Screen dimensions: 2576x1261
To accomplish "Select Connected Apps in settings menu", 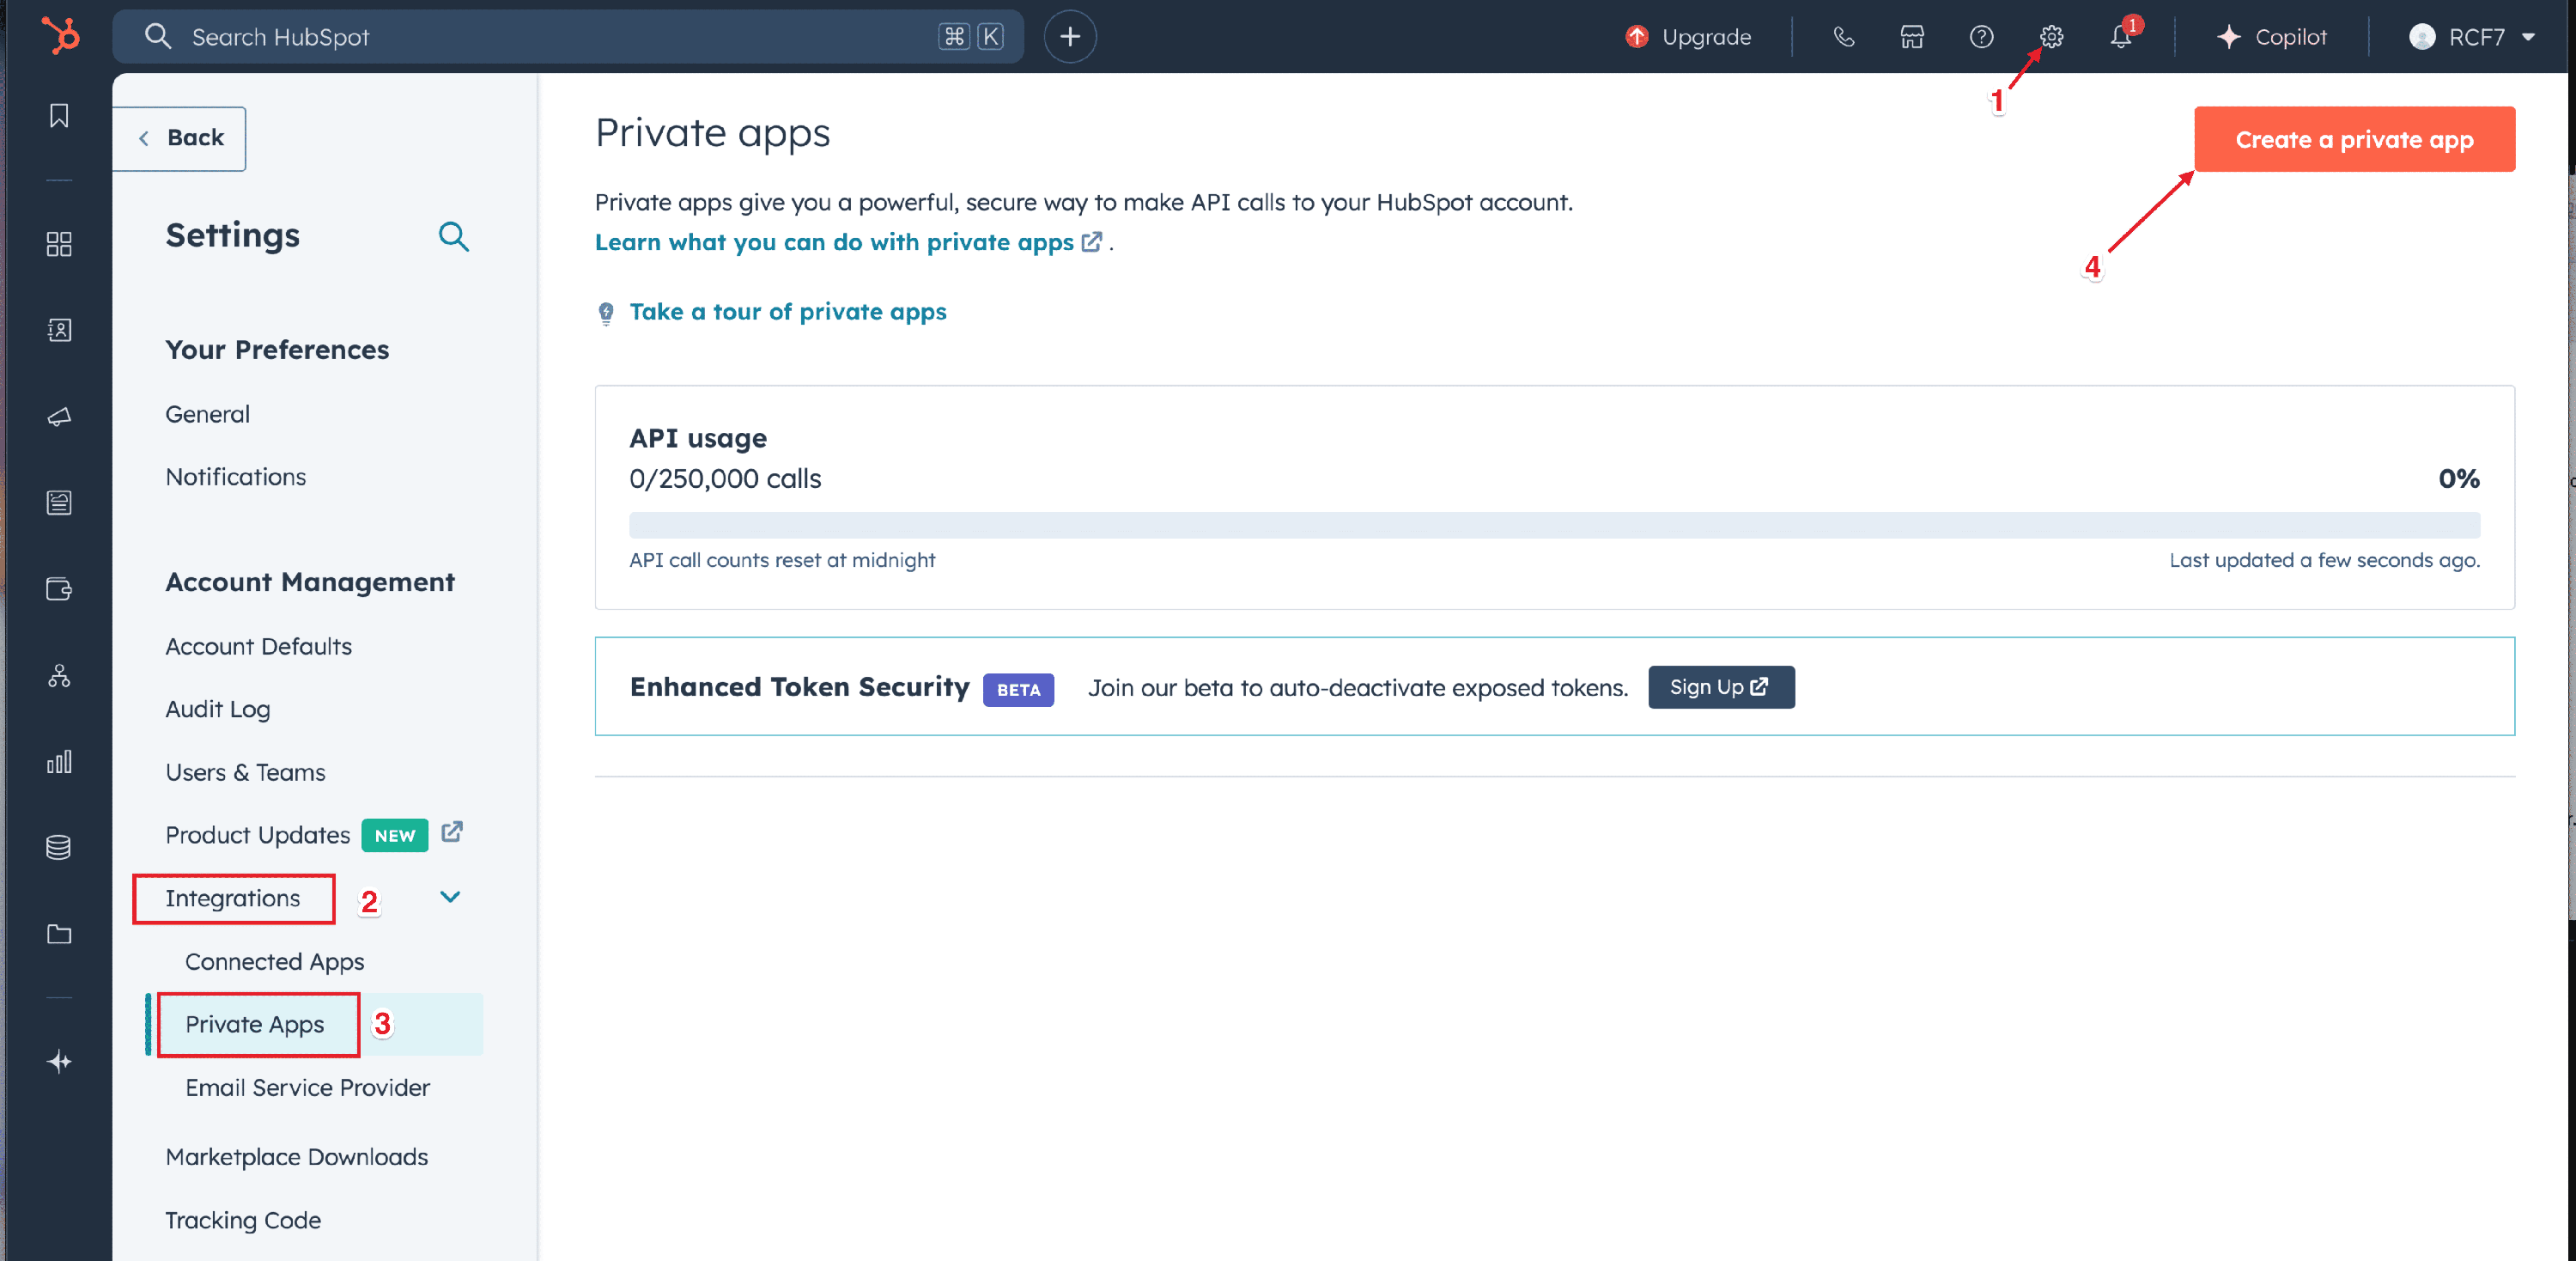I will (274, 961).
